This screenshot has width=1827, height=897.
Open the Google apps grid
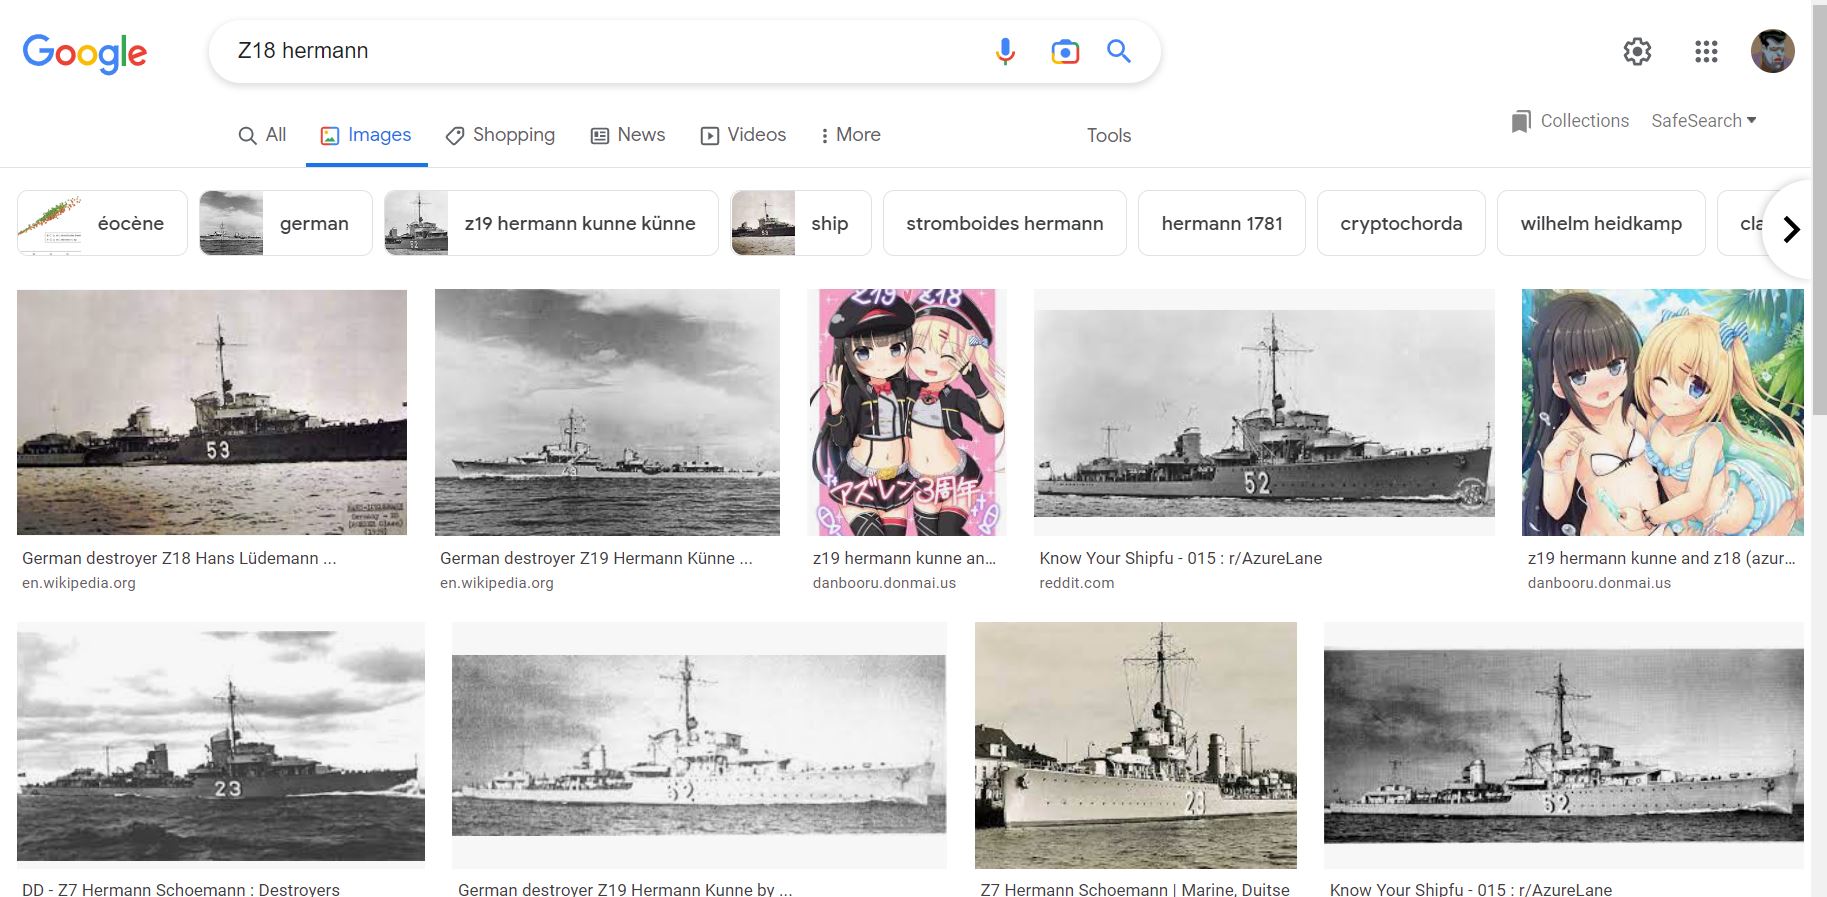[x=1706, y=51]
